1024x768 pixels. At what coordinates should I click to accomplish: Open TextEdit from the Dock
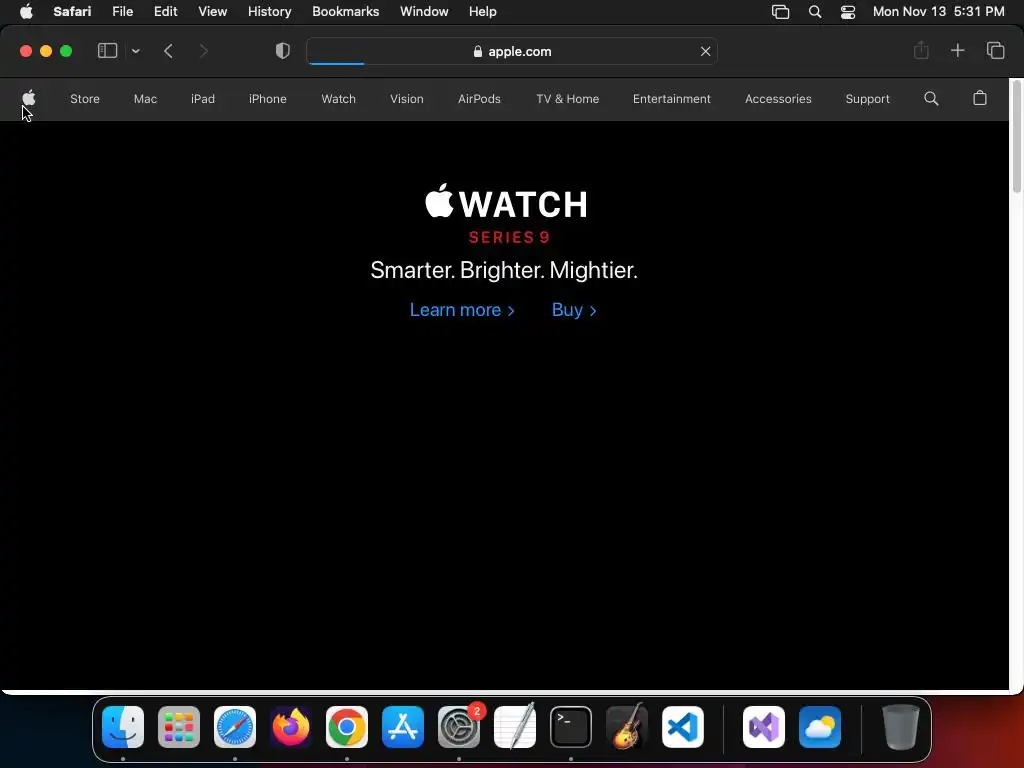point(515,727)
